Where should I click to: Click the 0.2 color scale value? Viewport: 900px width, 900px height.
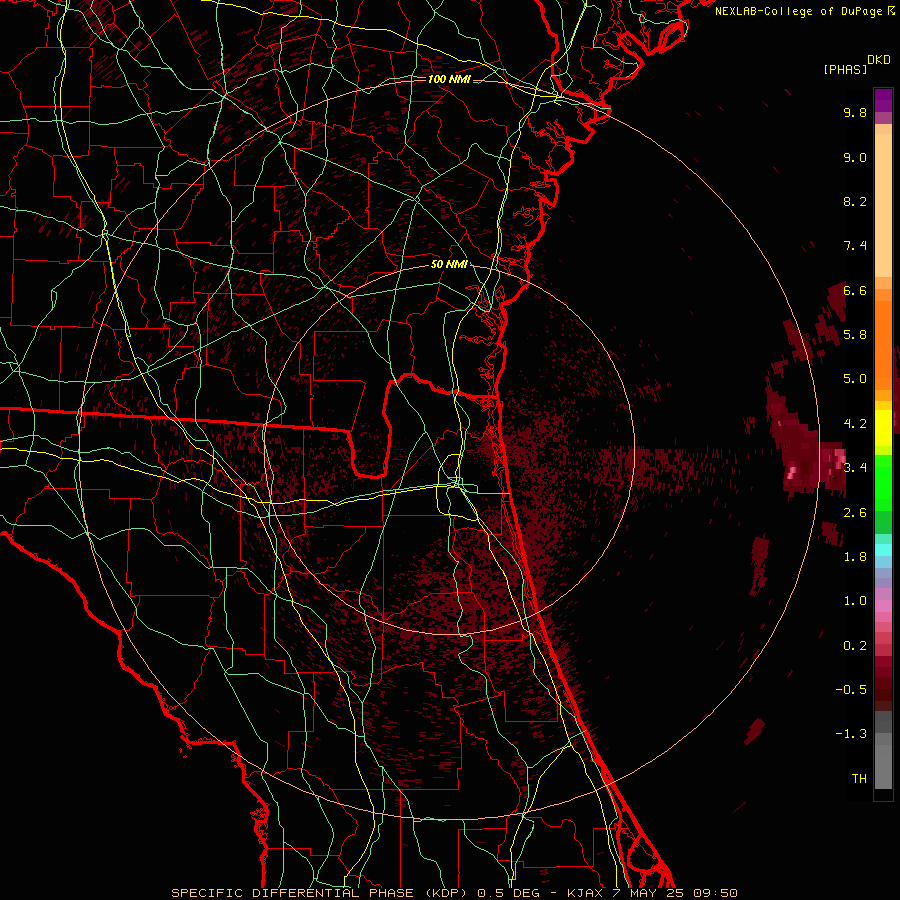(855, 646)
